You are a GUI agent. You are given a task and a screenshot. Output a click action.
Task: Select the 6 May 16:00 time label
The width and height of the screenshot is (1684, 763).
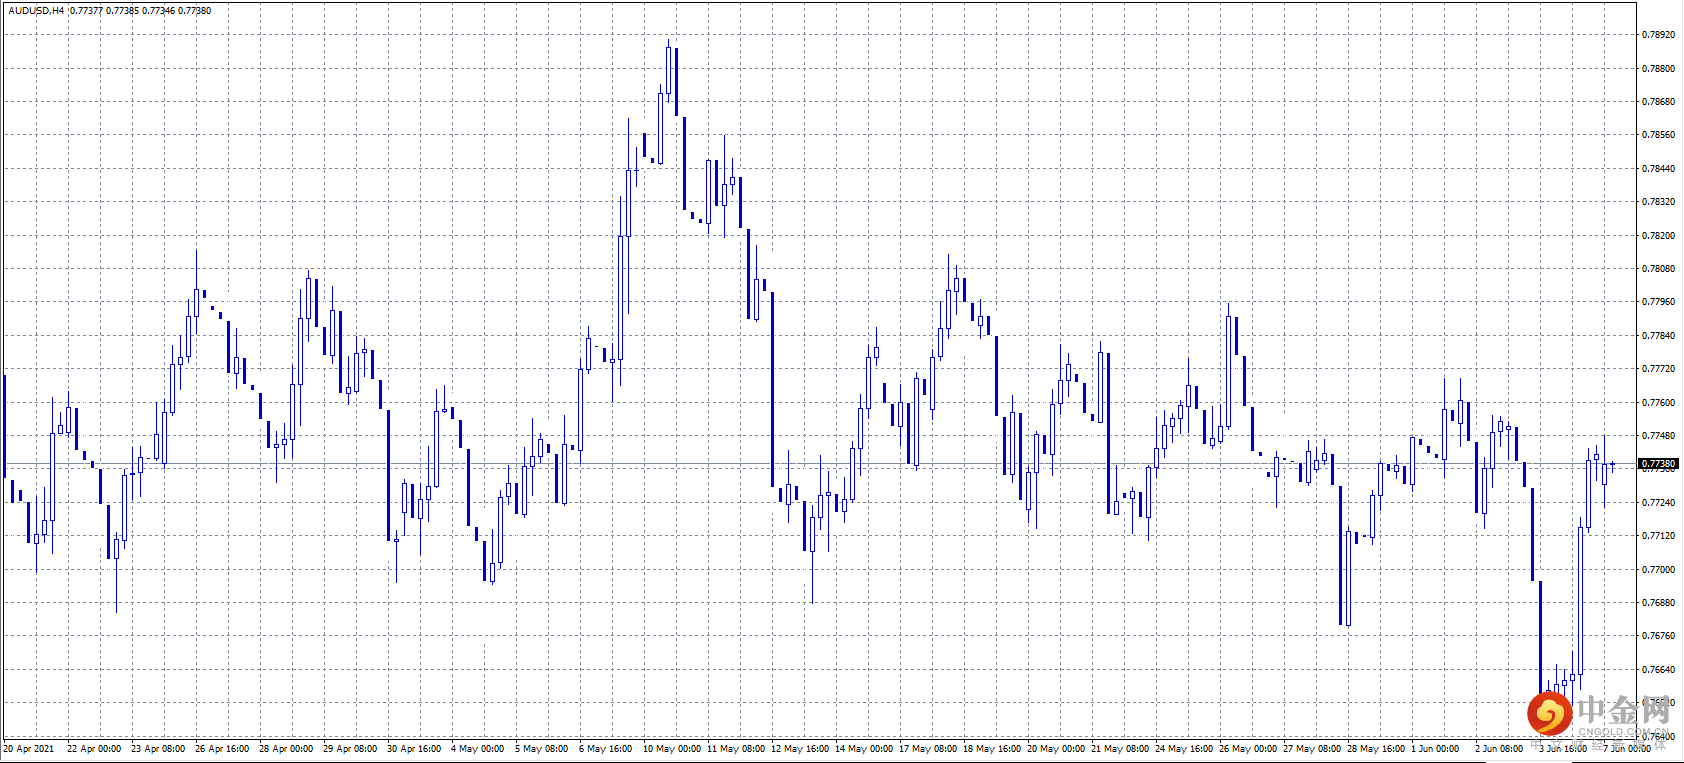click(606, 749)
